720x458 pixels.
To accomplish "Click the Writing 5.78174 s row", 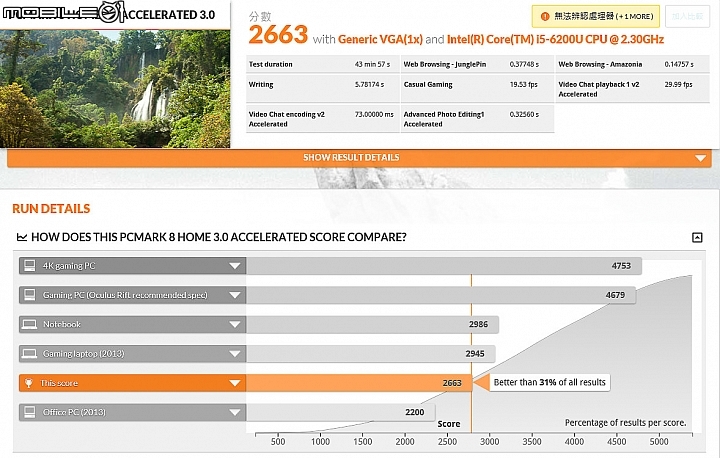I will pos(323,89).
